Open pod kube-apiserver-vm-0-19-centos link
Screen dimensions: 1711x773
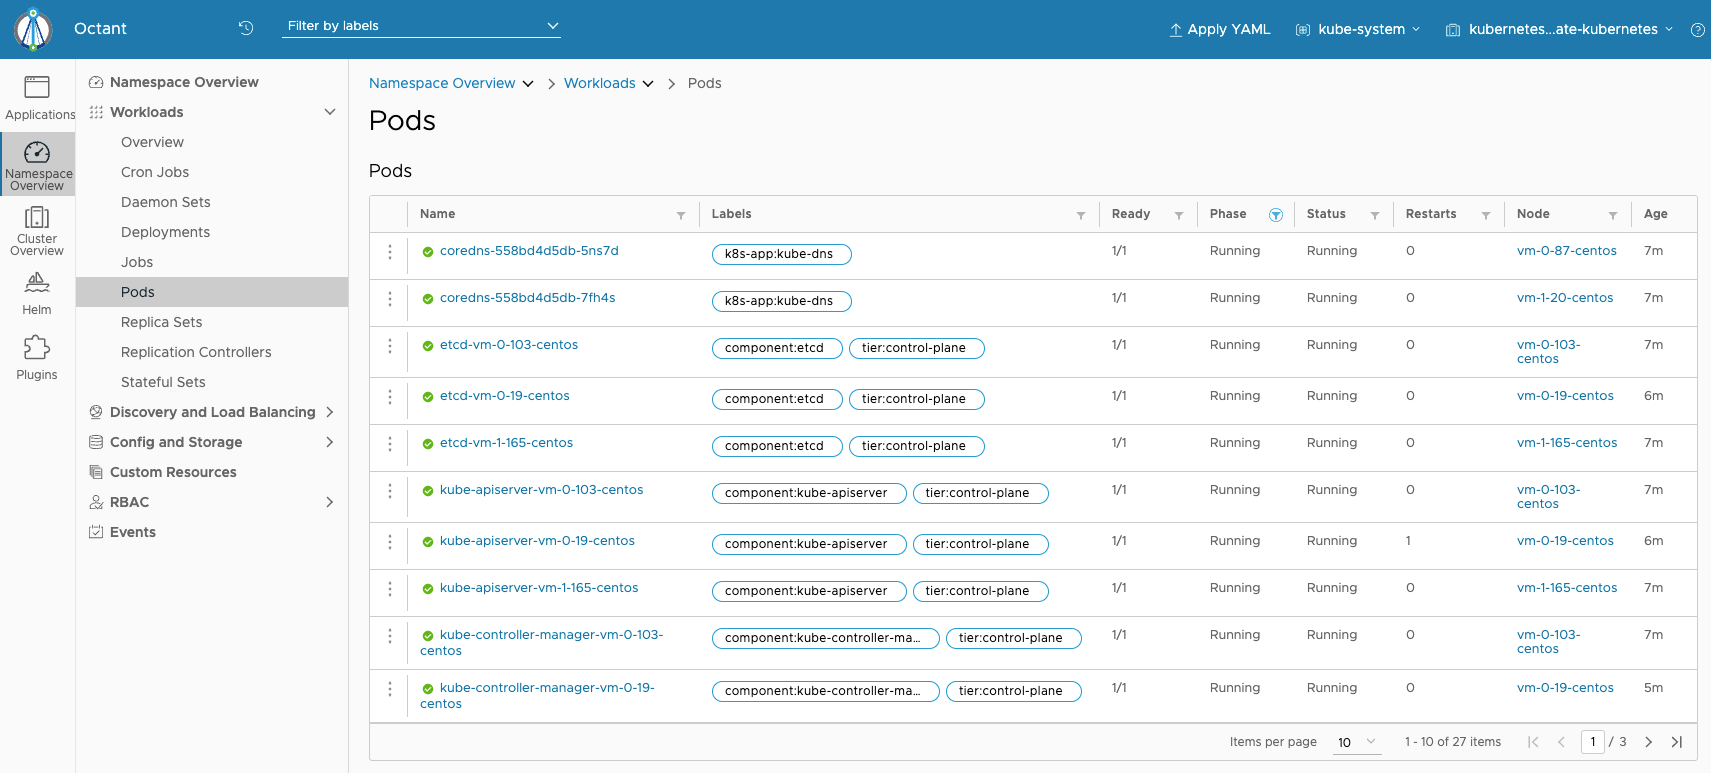[x=537, y=541]
